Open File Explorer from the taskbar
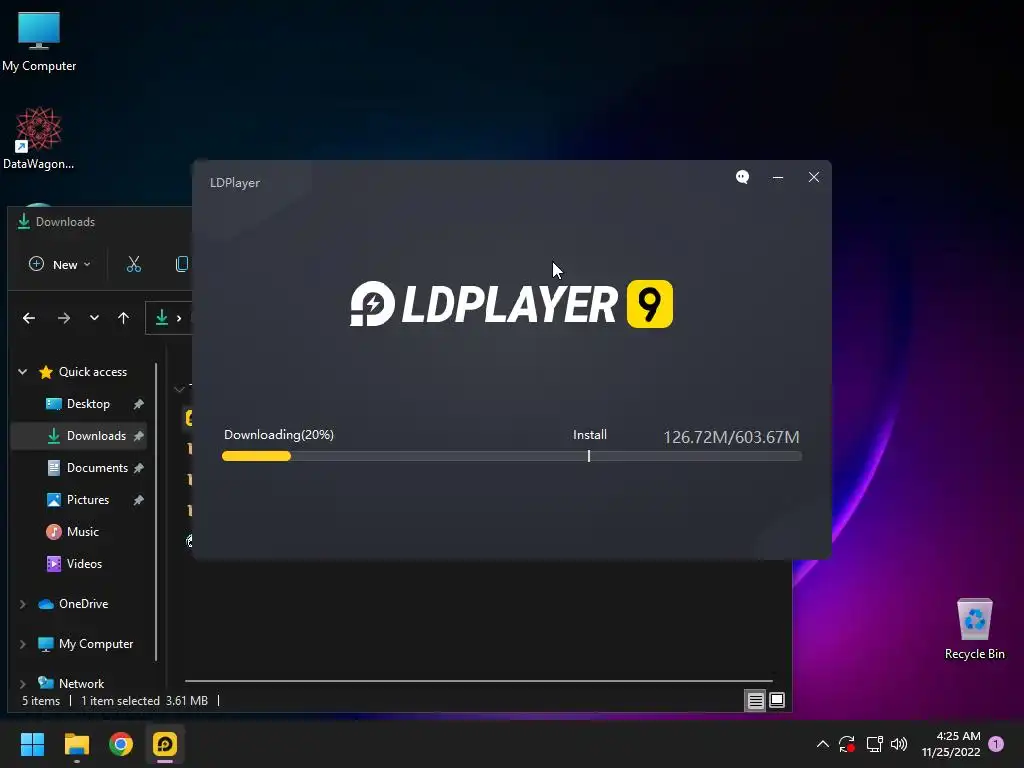 (x=76, y=744)
